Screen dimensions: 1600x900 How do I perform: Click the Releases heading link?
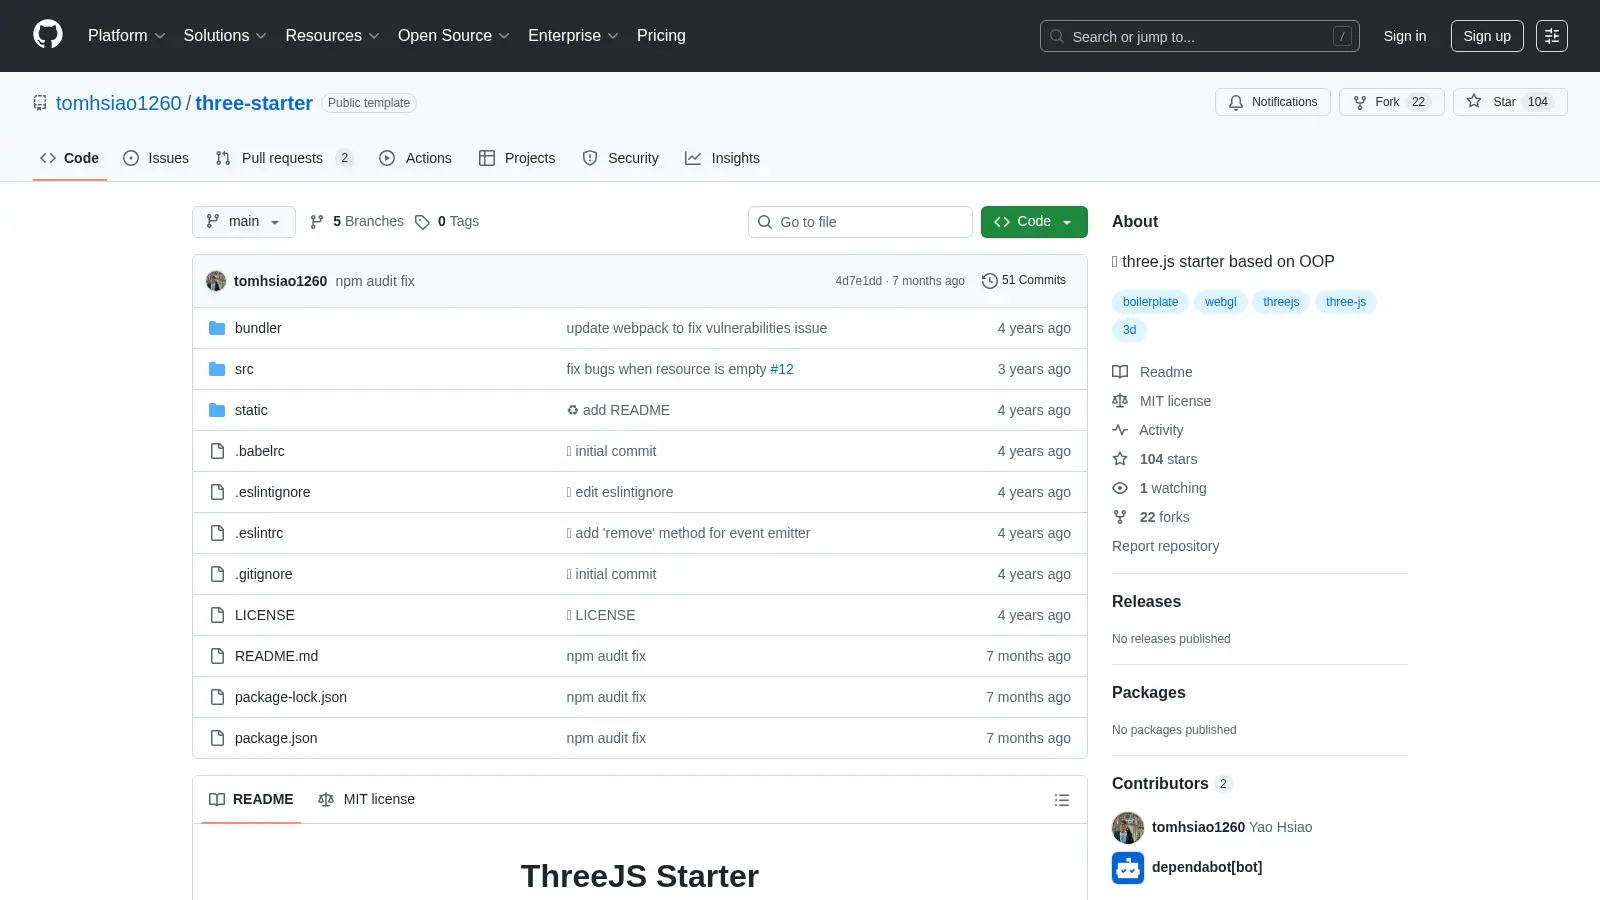coord(1146,601)
